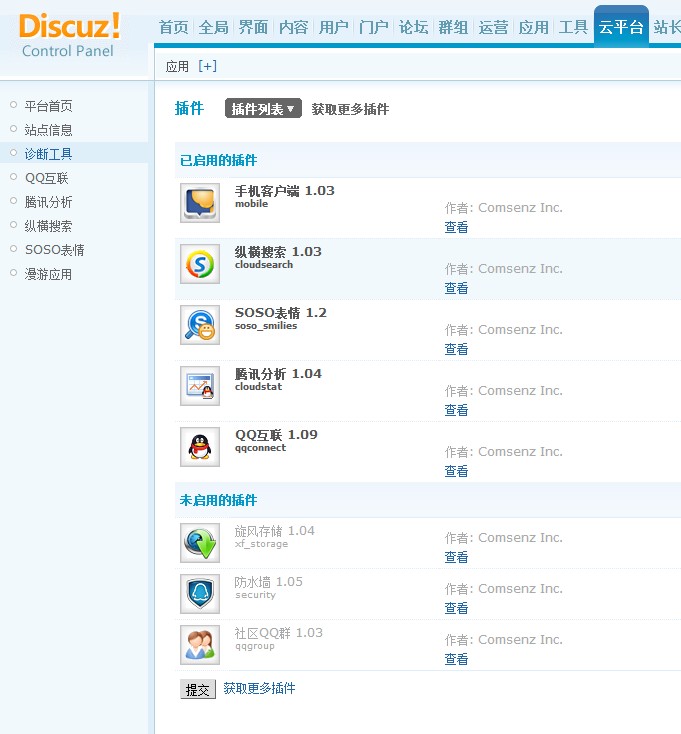Click 查看 for 社区QQ群 plugin
Image resolution: width=681 pixels, height=734 pixels.
(456, 659)
